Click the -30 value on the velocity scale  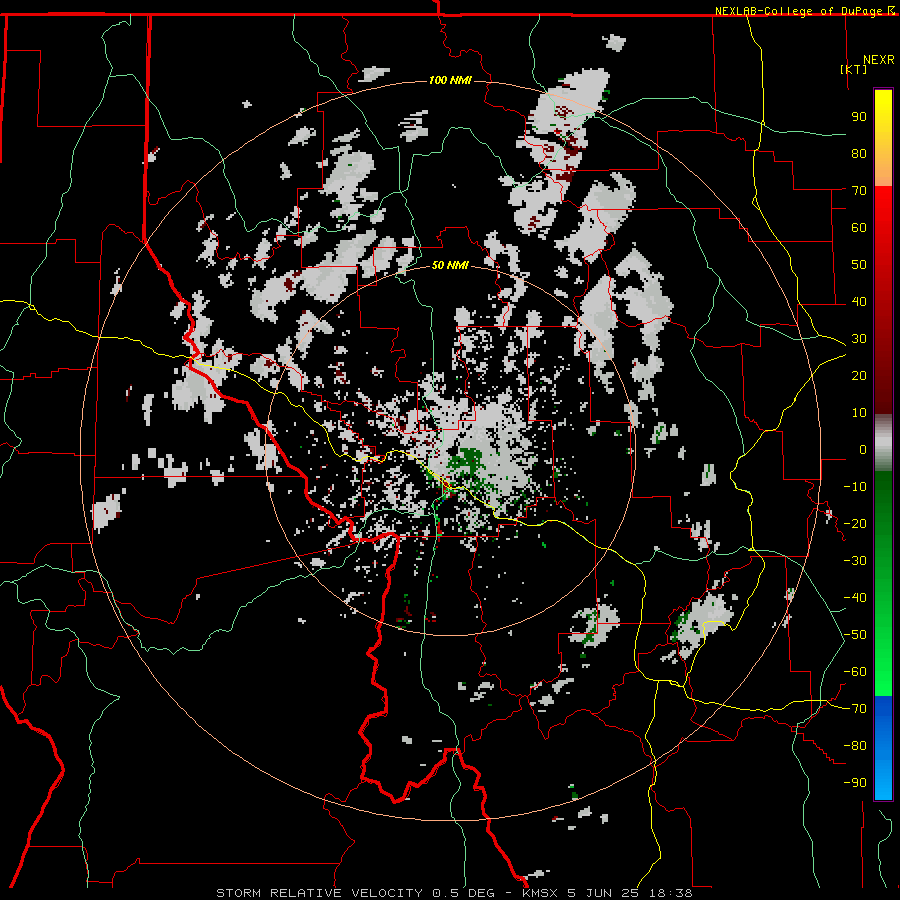(x=855, y=561)
